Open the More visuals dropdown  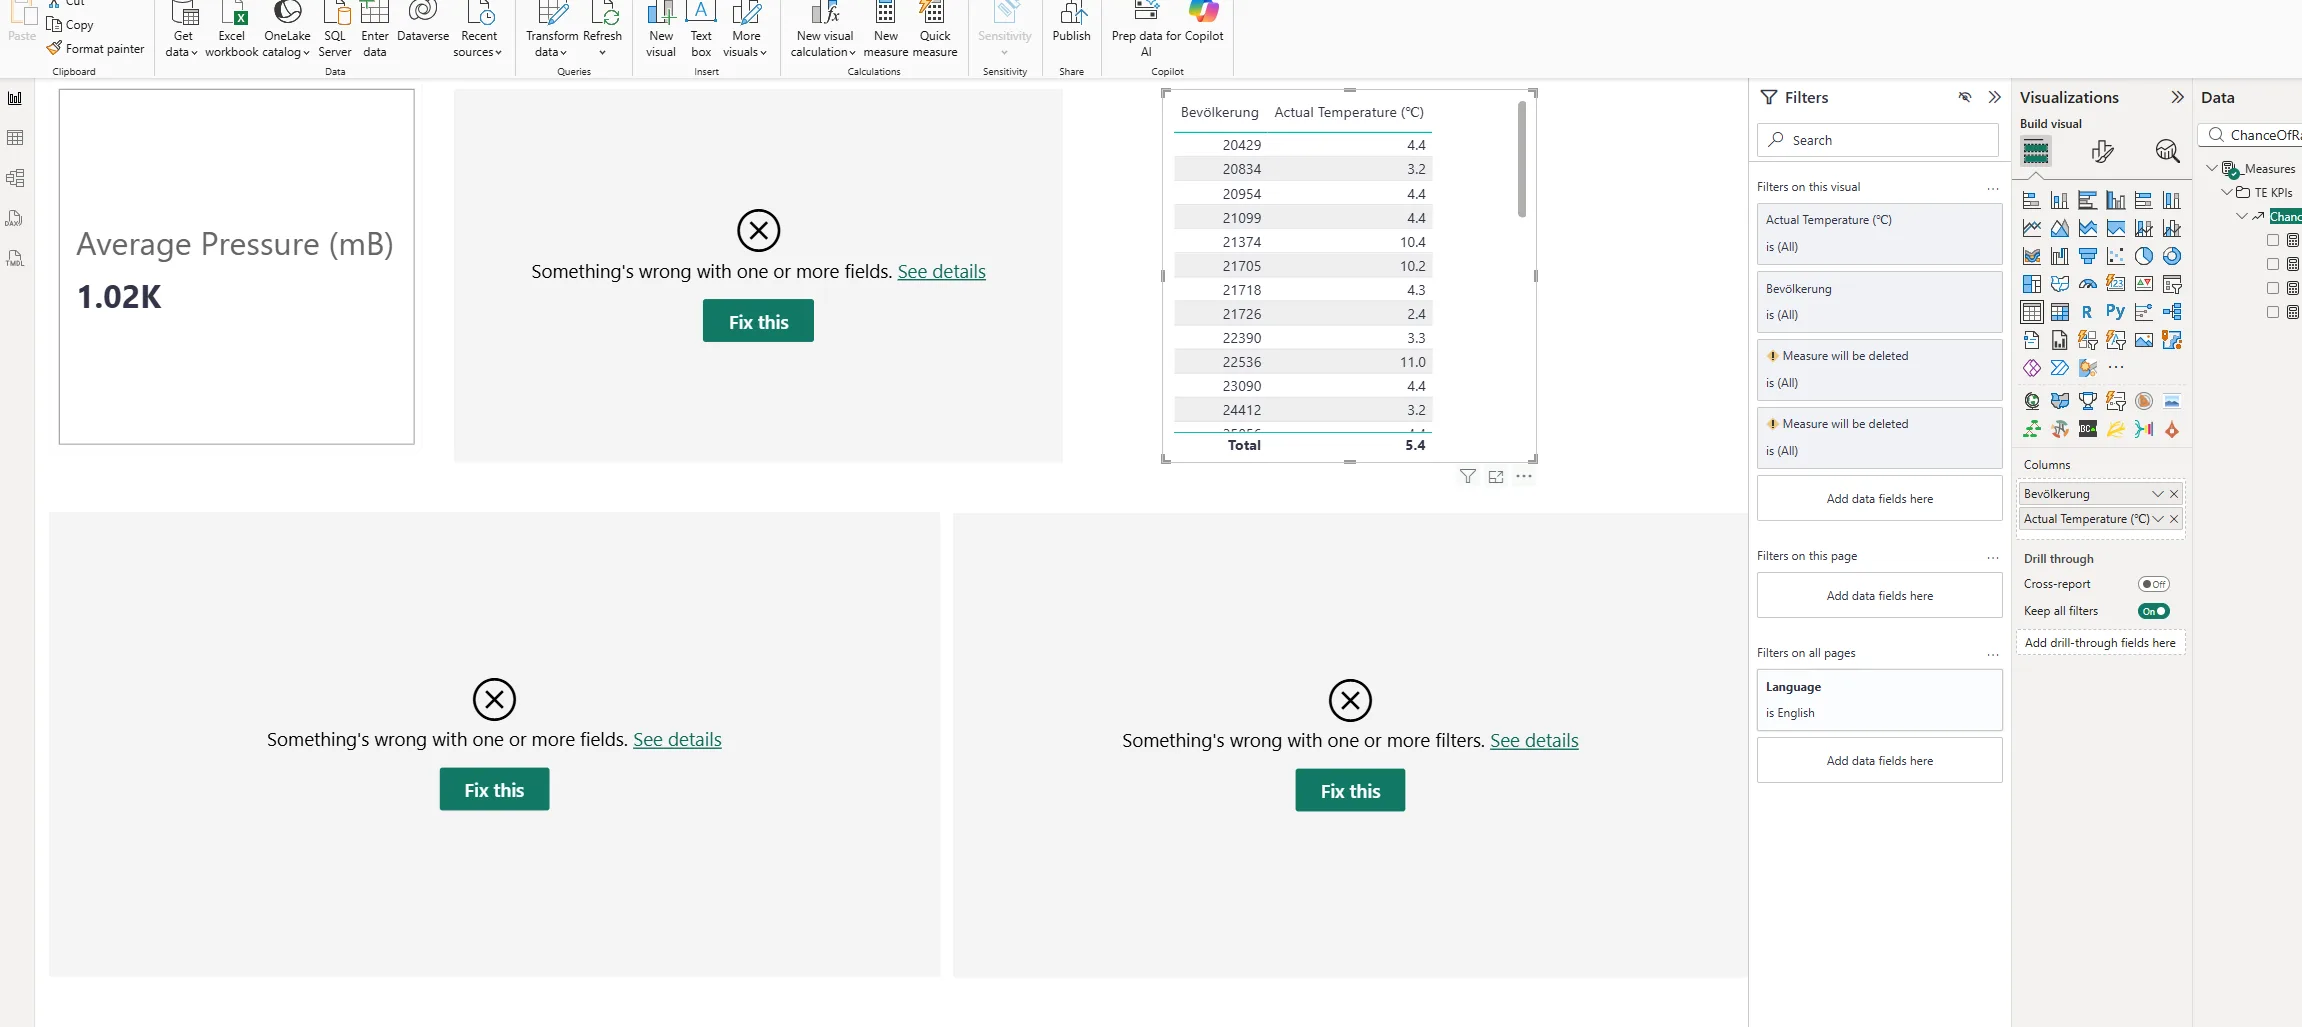(746, 30)
